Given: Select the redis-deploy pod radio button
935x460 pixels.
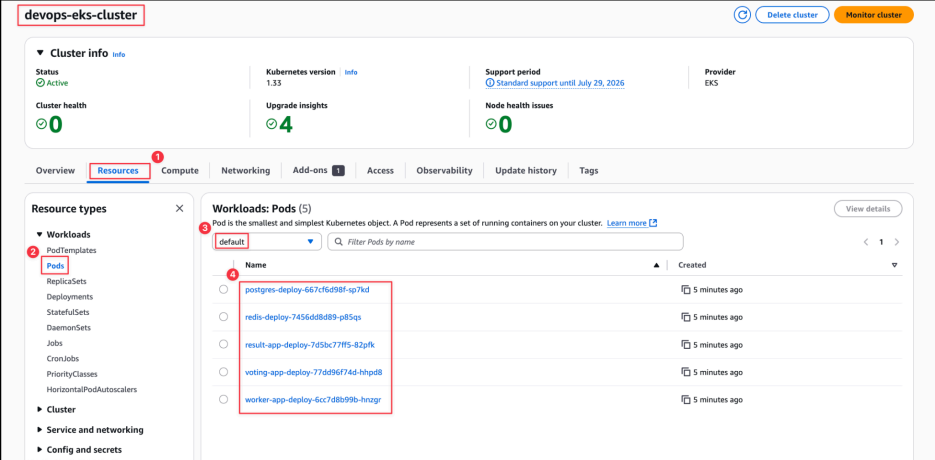Looking at the screenshot, I should tap(224, 317).
